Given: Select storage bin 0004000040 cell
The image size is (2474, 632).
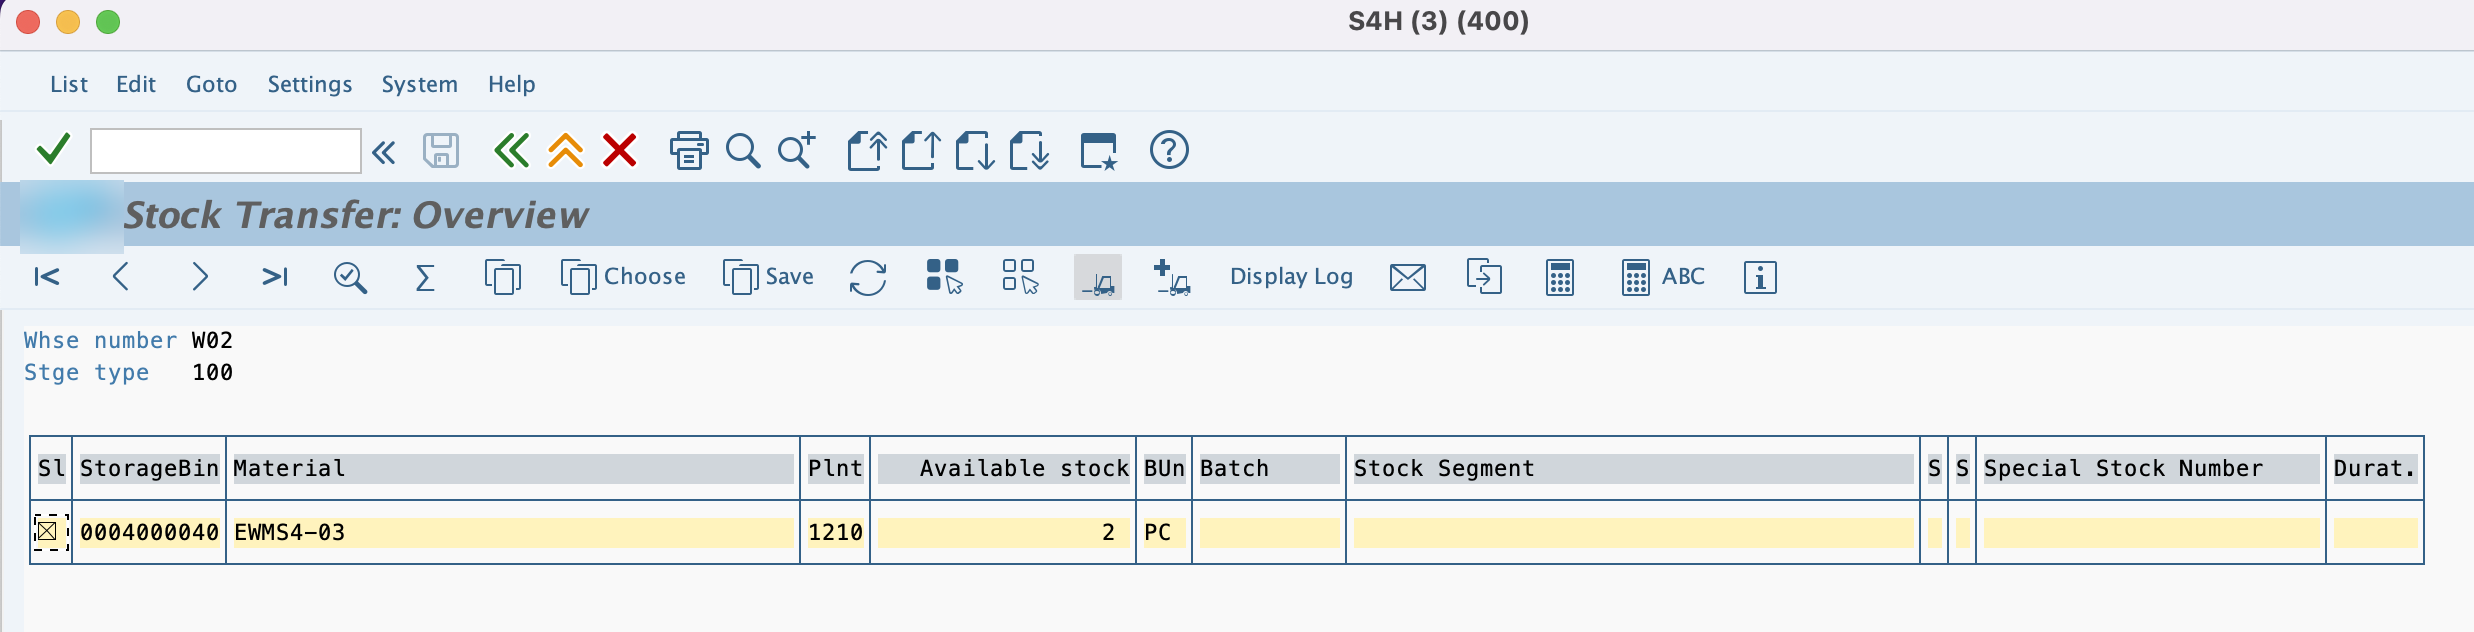Looking at the screenshot, I should click(149, 532).
